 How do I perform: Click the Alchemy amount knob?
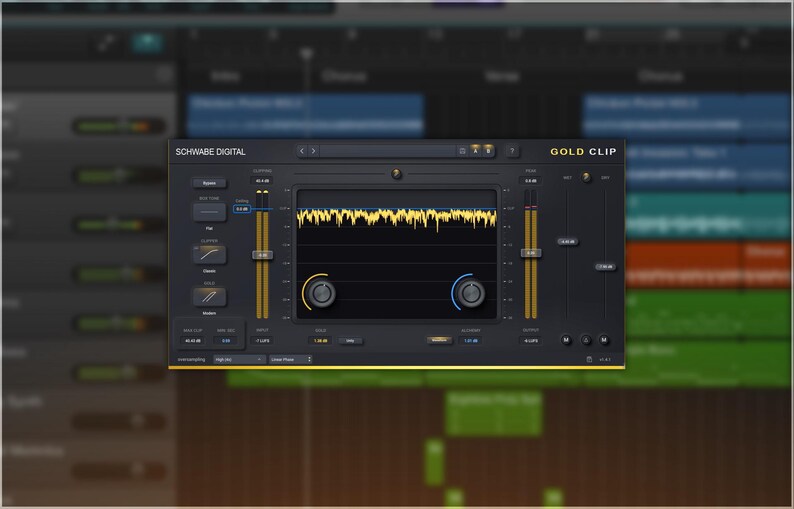click(470, 293)
